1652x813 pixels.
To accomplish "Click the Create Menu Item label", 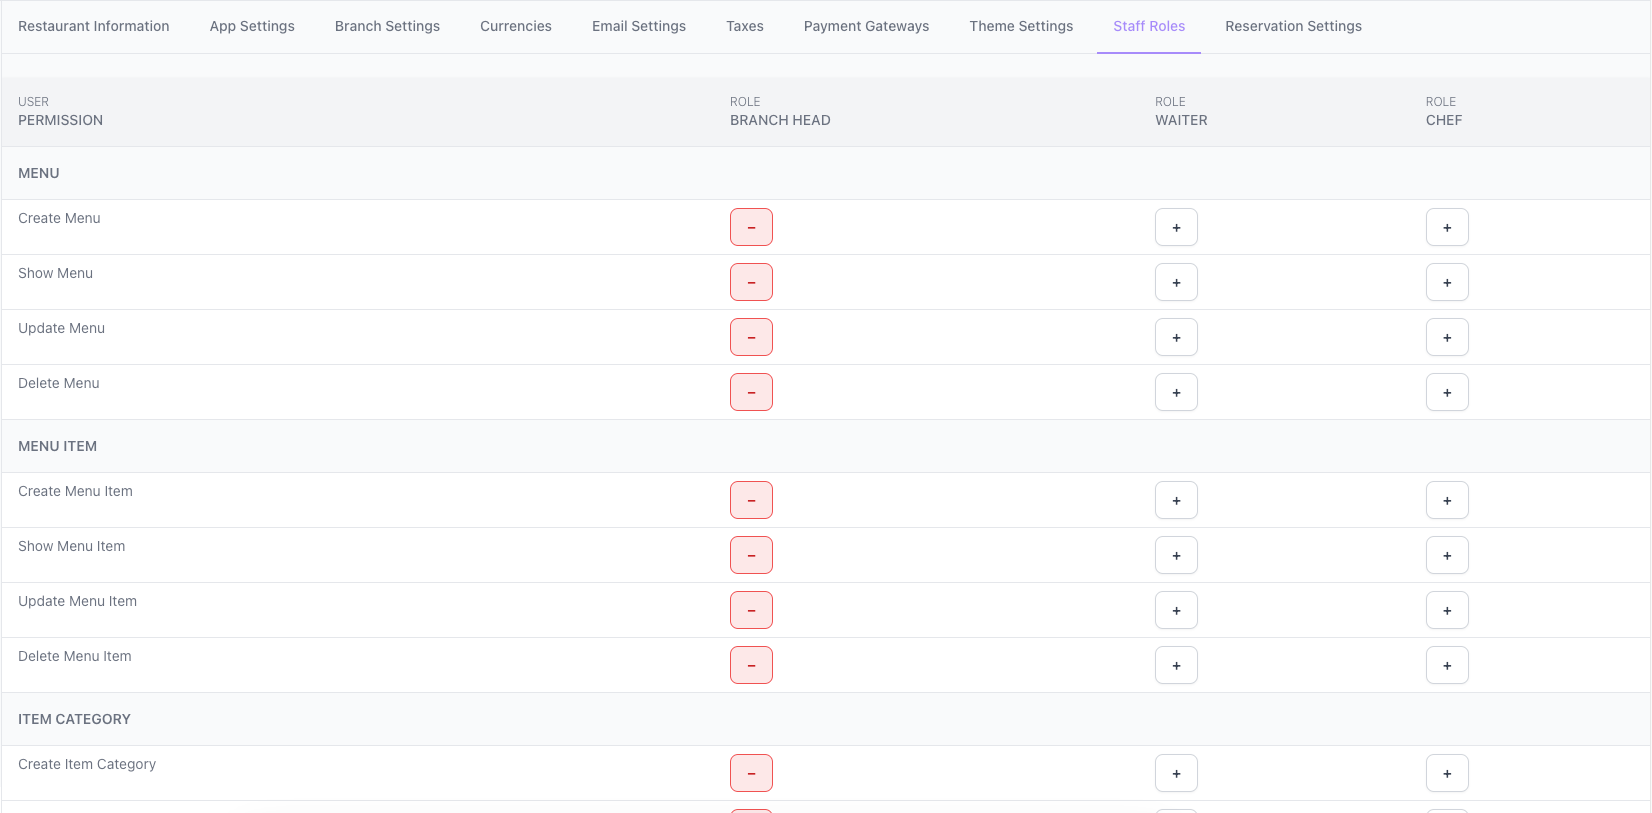I will pyautogui.click(x=75, y=491).
